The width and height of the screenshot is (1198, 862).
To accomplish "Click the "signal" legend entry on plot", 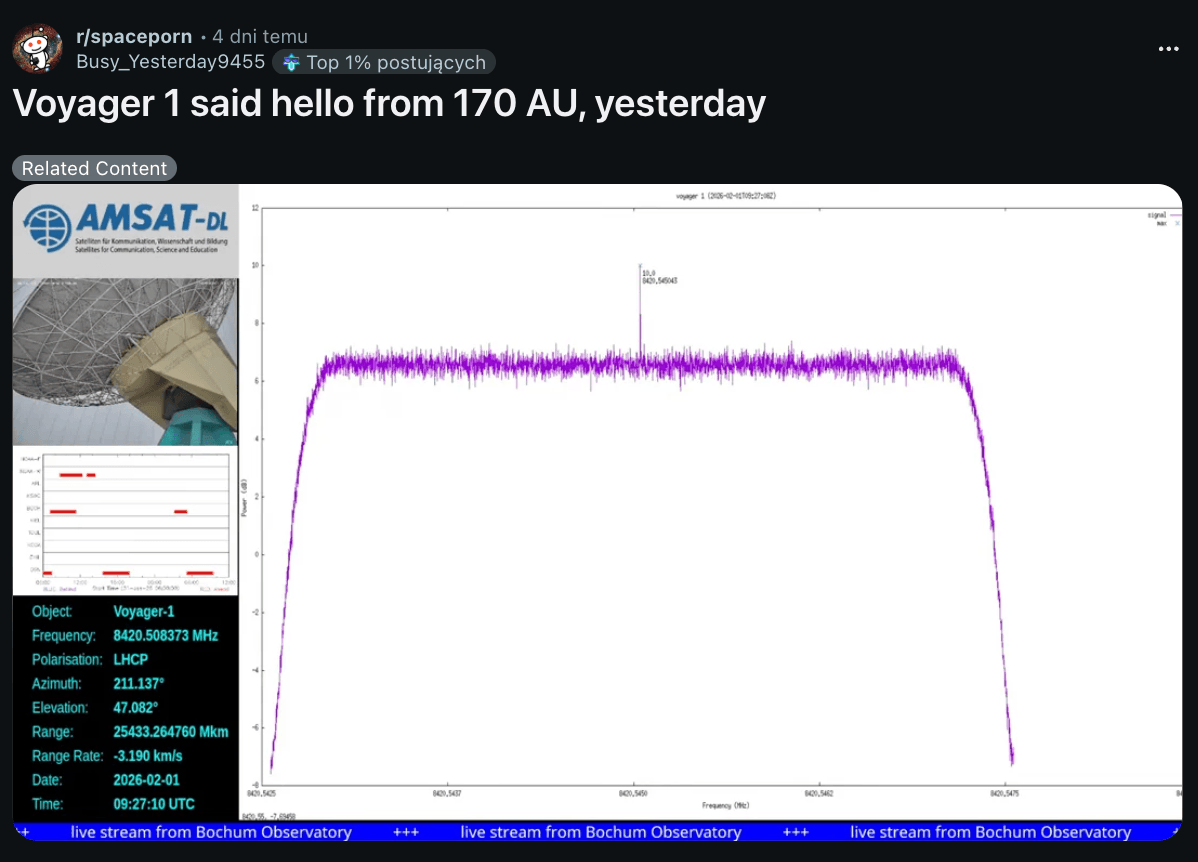I will point(1160,214).
